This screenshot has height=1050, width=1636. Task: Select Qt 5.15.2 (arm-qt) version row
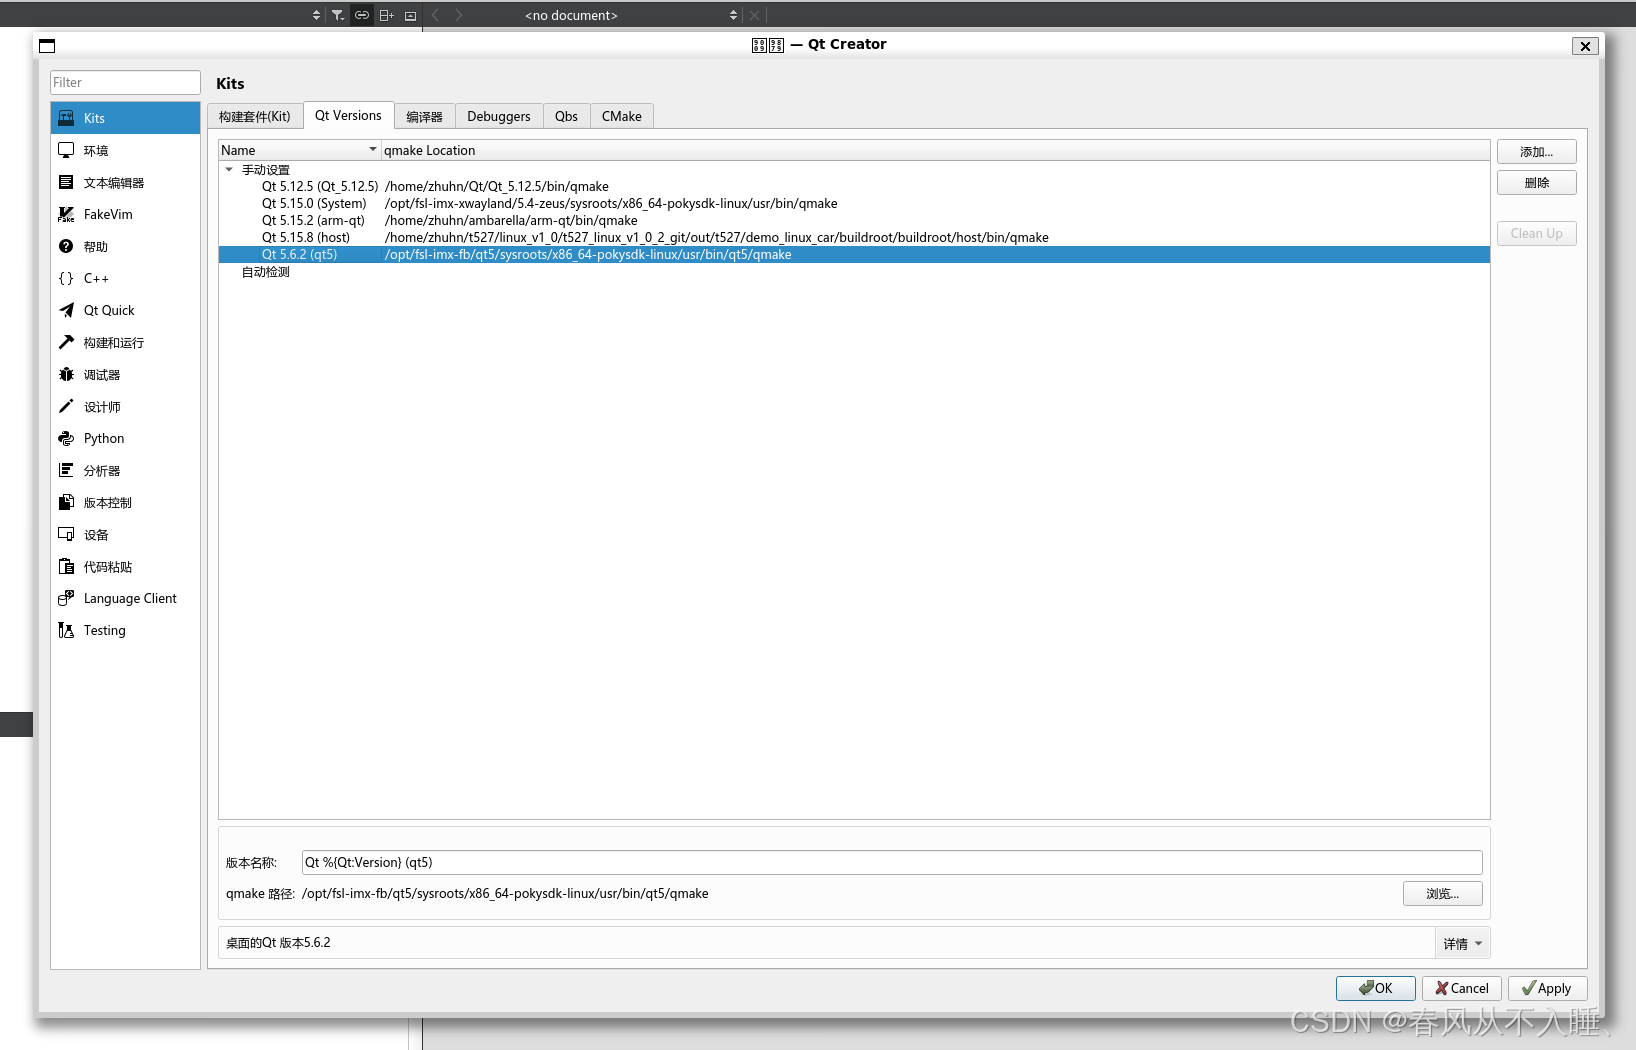(854, 220)
